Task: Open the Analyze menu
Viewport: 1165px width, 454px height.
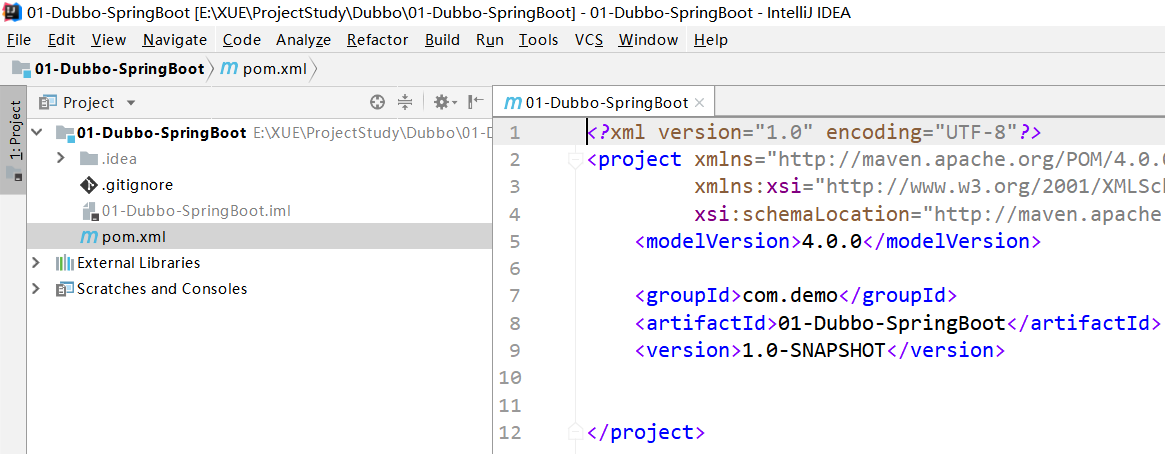Action: coord(303,39)
